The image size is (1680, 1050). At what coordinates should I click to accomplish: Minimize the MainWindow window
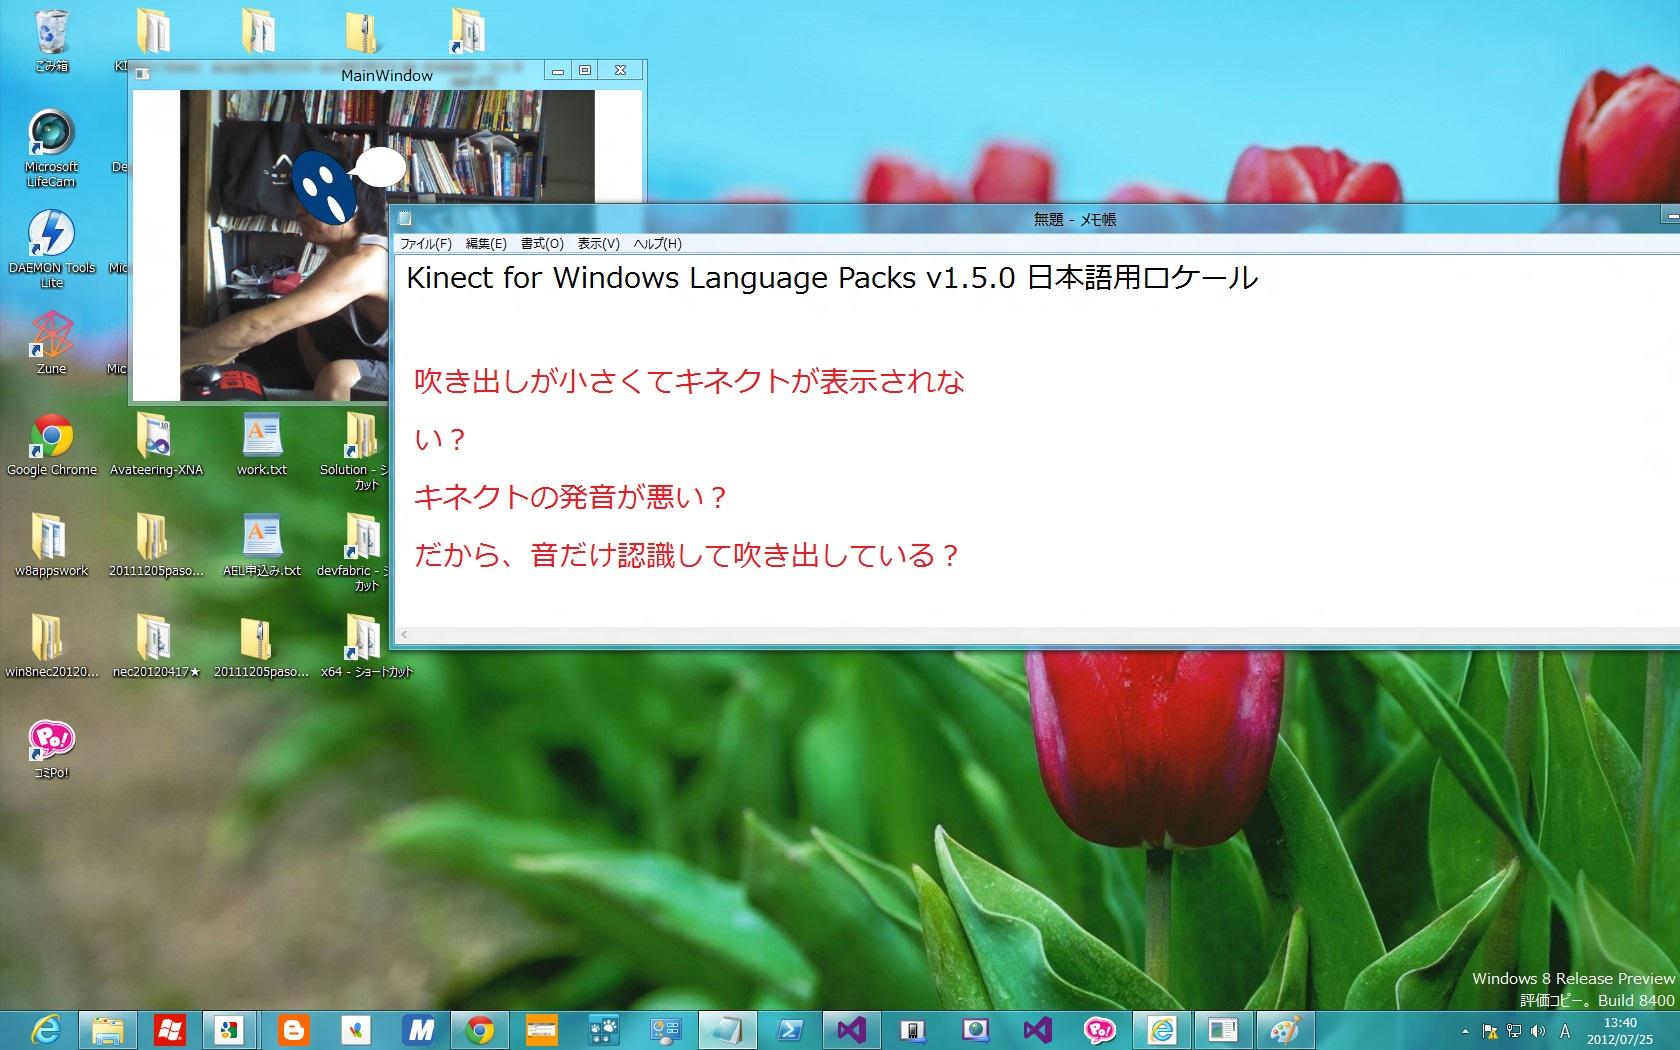coord(558,70)
